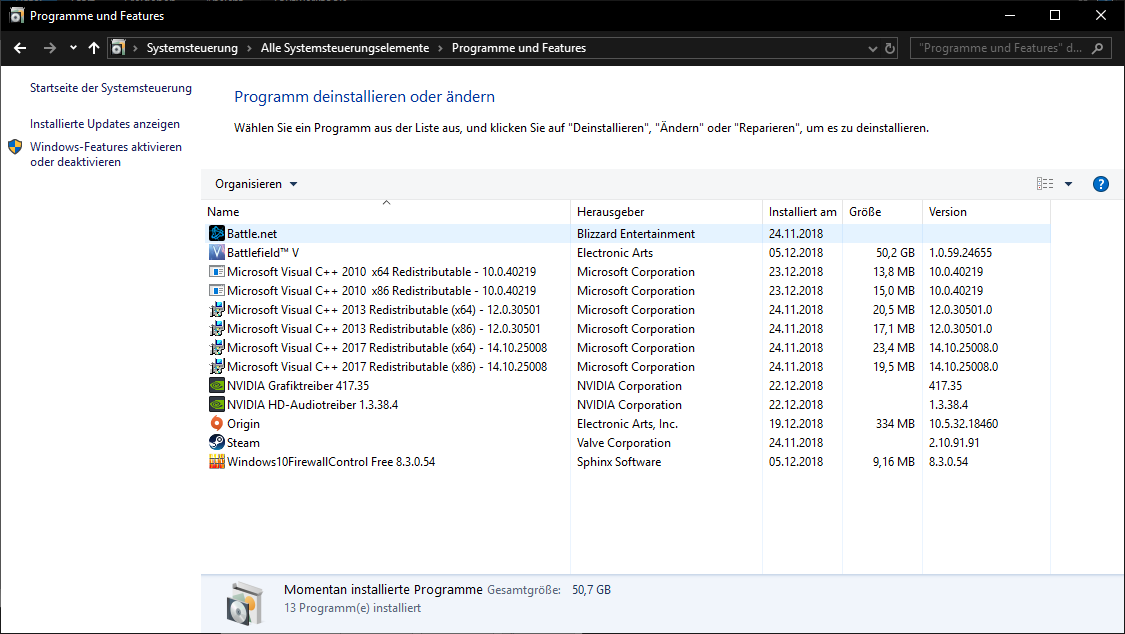
Task: Click Programme und Features breadcrumb
Action: point(519,48)
